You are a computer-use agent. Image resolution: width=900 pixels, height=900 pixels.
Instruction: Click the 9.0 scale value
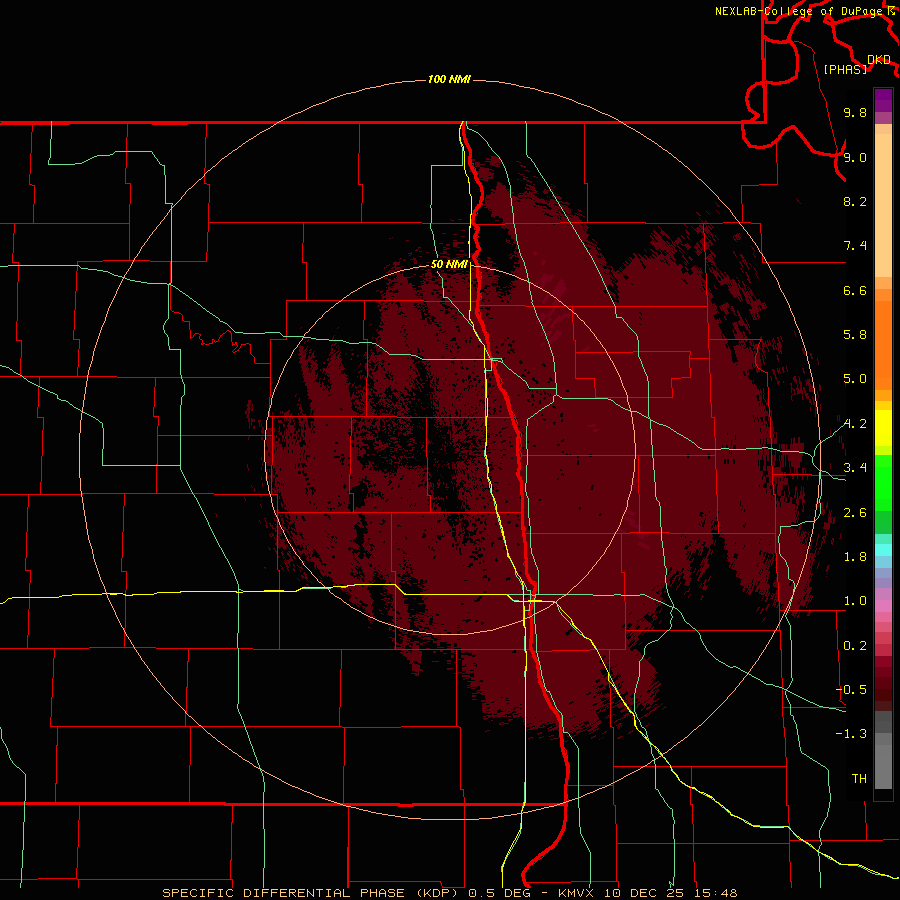click(x=855, y=157)
